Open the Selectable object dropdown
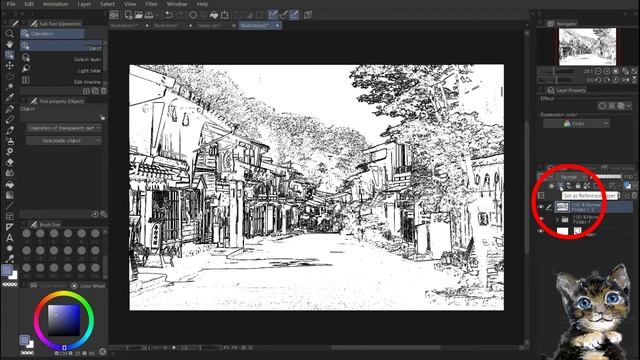Image resolution: width=640 pixels, height=360 pixels. [64, 140]
